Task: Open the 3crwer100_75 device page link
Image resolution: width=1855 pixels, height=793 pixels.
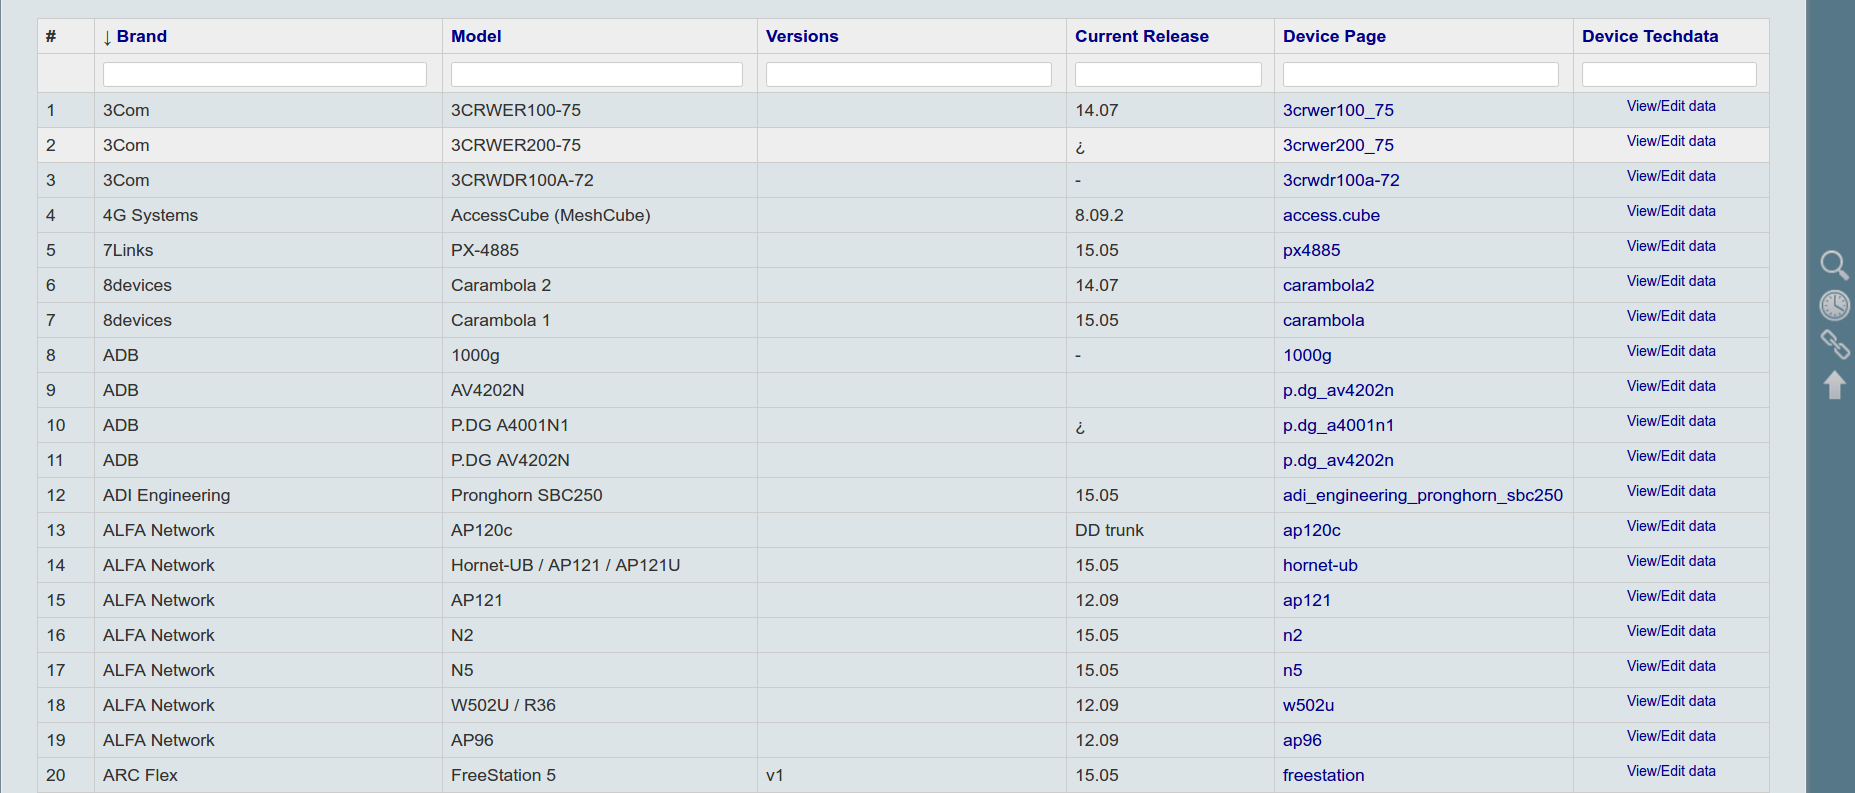Action: (1338, 111)
